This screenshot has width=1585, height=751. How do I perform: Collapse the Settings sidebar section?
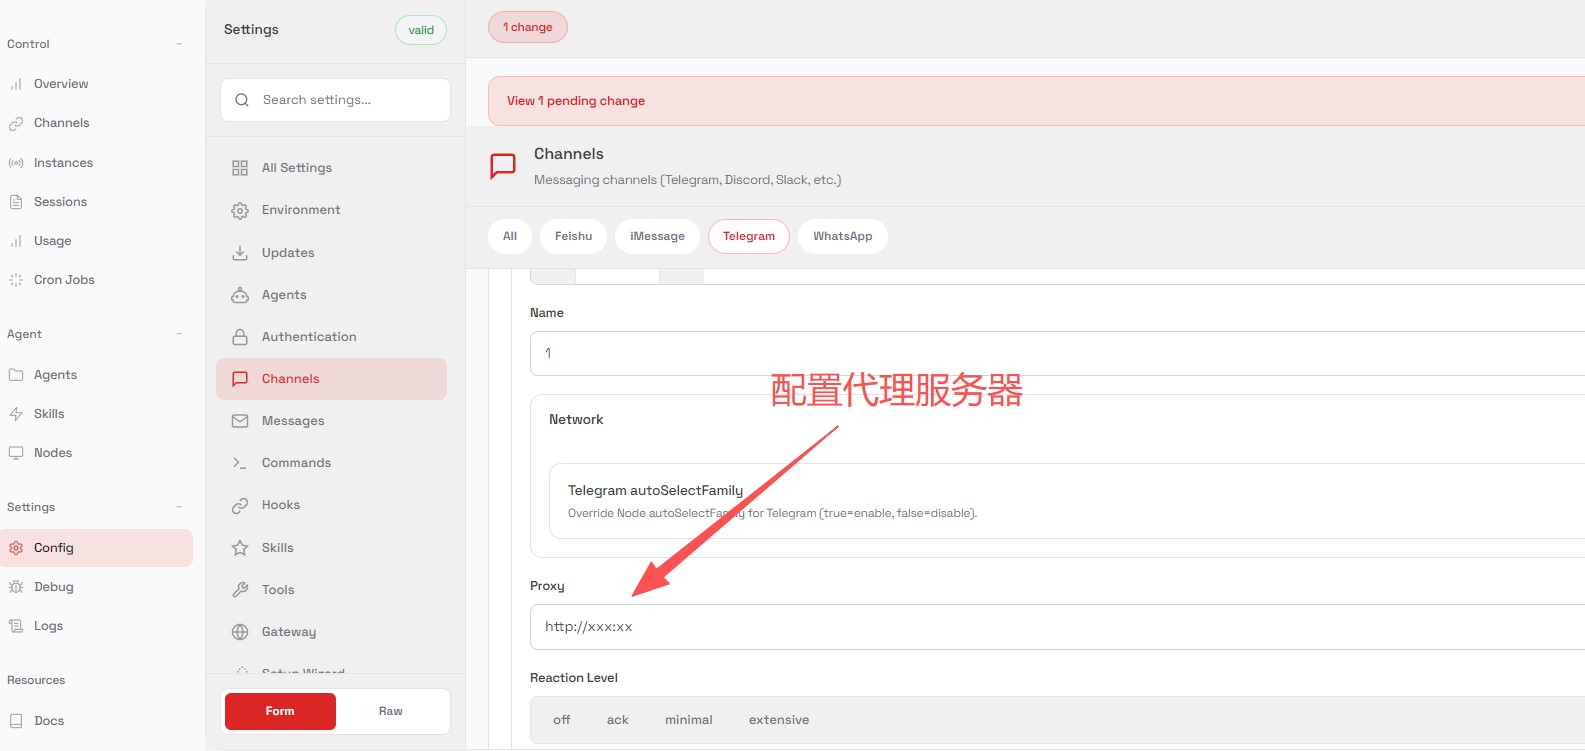click(179, 507)
